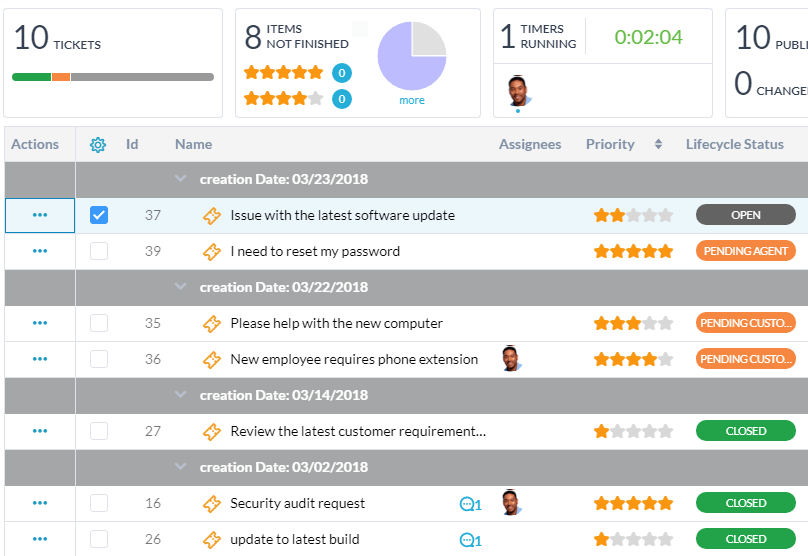Click three-dot actions for ticket 39

click(x=40, y=251)
